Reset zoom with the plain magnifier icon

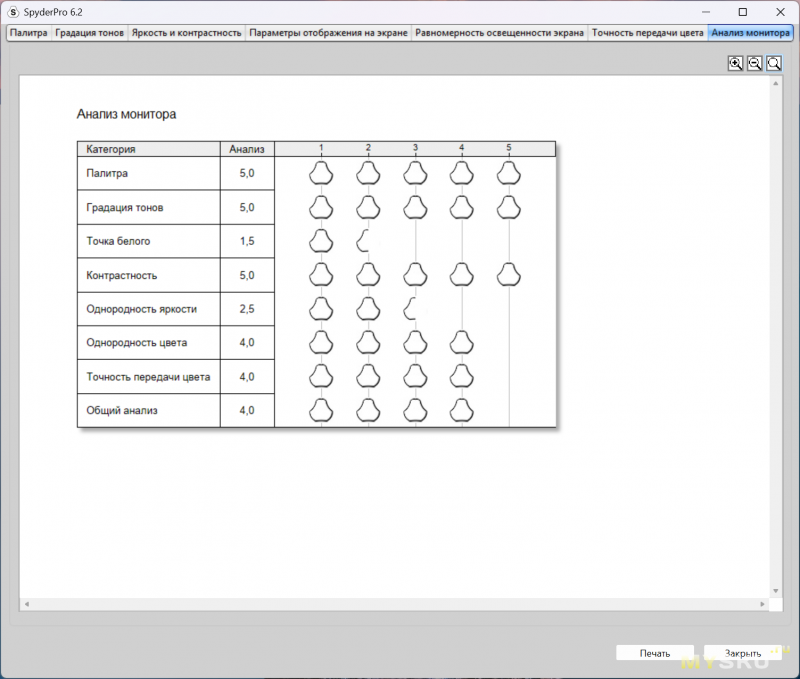(x=774, y=63)
